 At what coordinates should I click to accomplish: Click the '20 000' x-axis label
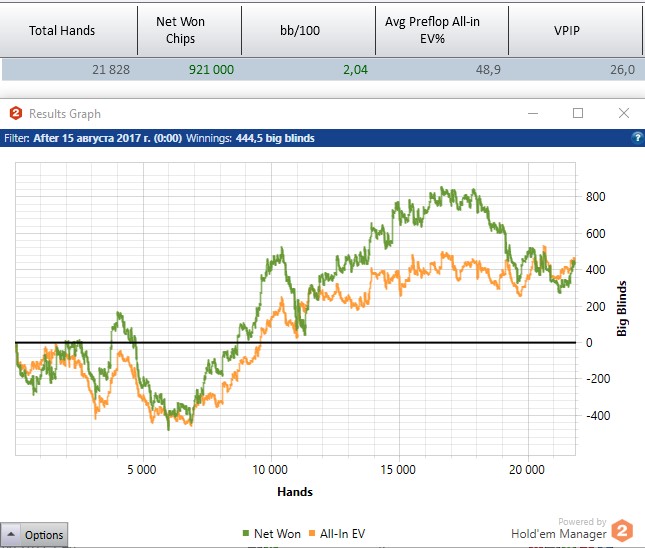point(527,469)
